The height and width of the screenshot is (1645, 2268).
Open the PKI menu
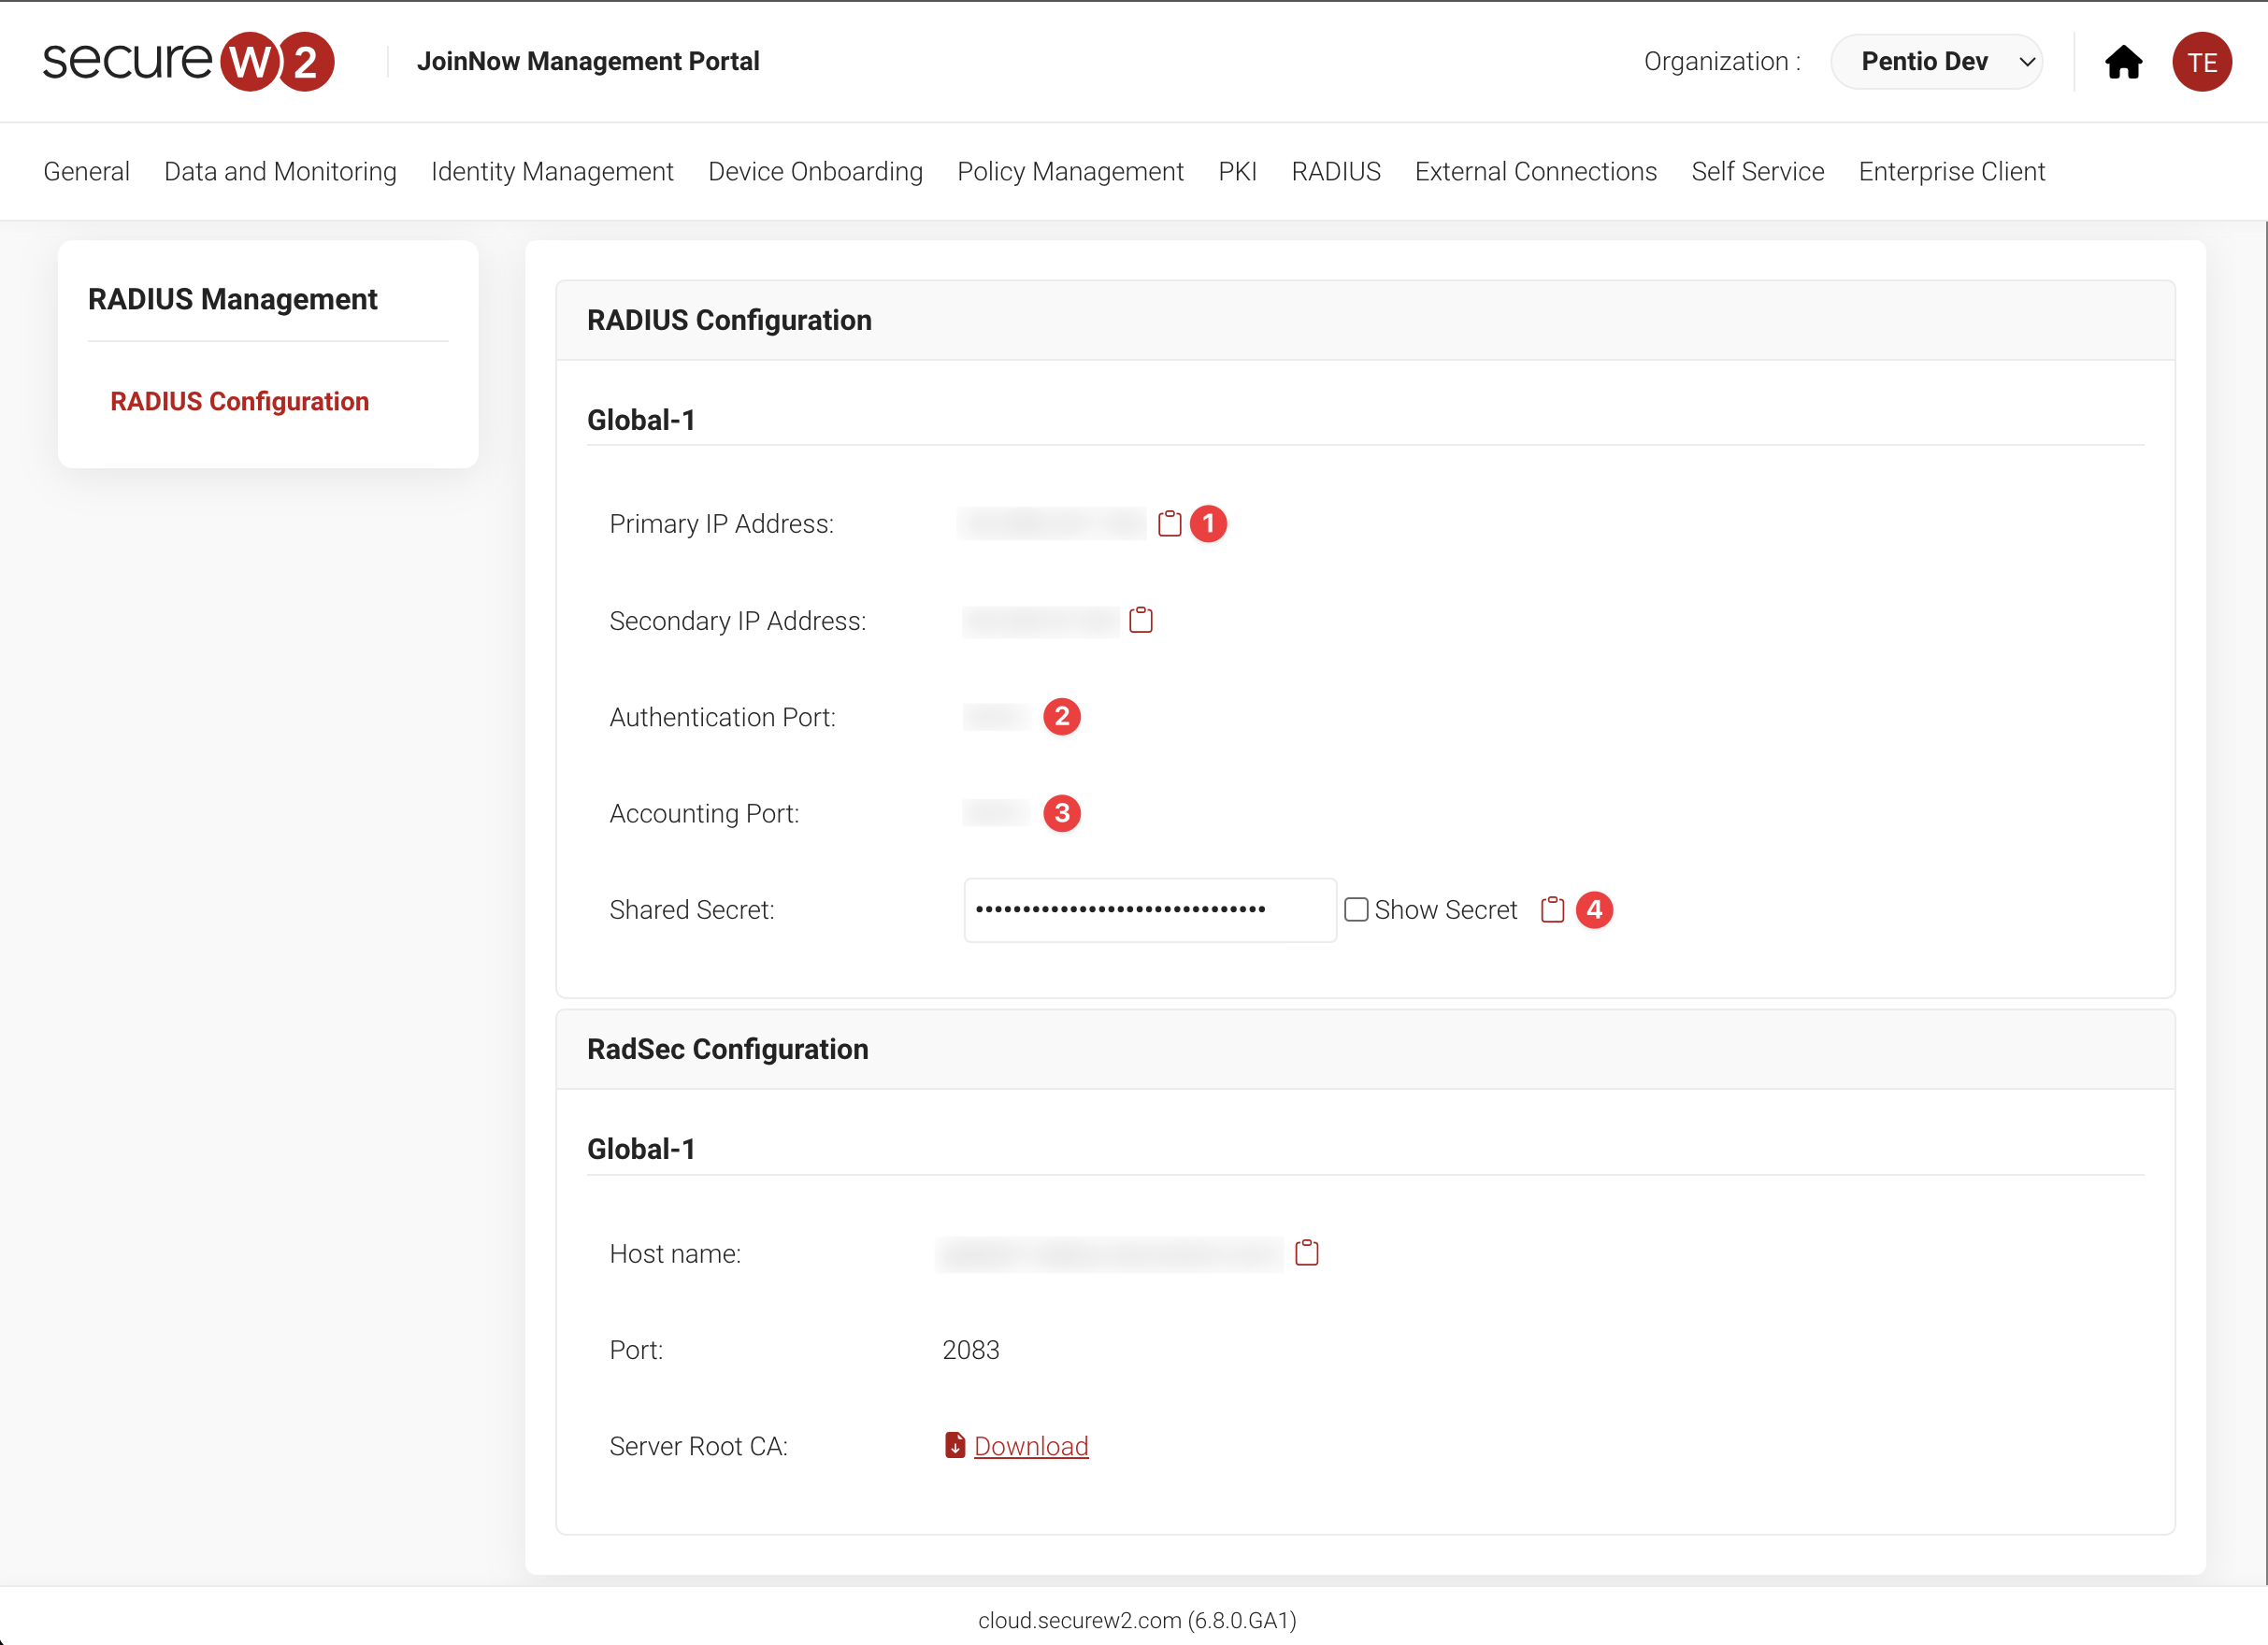(1237, 171)
